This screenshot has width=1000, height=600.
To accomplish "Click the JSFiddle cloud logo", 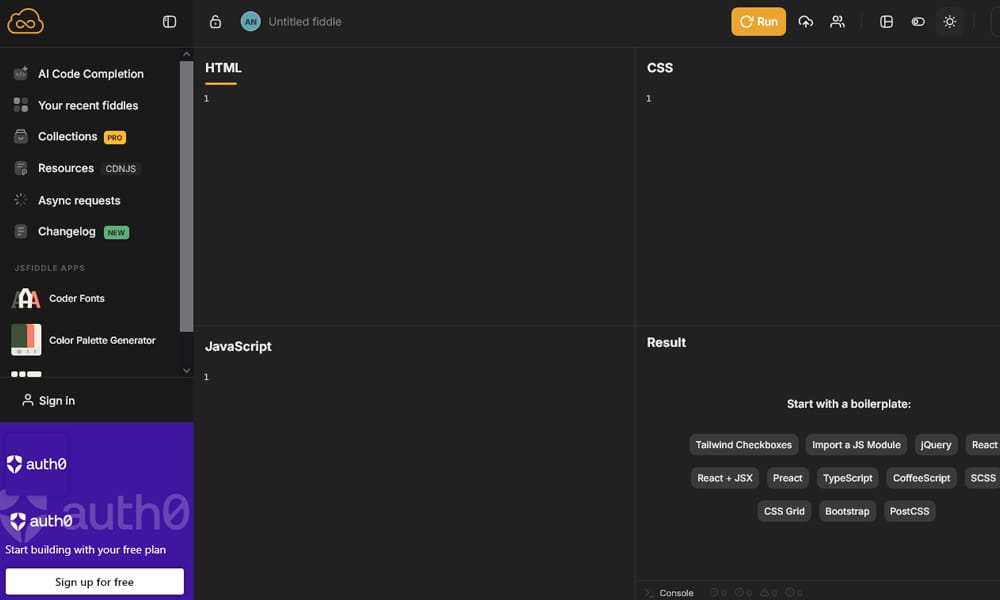I will coord(26,21).
